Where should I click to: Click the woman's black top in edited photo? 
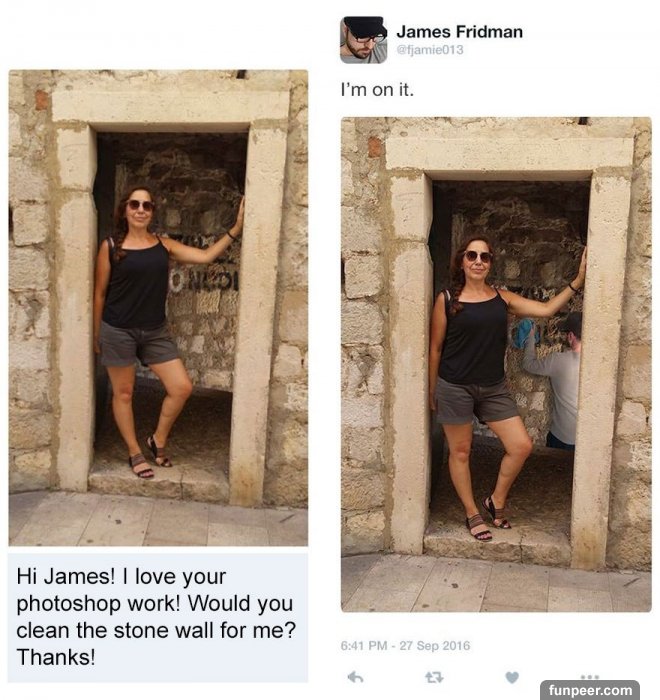click(474, 336)
